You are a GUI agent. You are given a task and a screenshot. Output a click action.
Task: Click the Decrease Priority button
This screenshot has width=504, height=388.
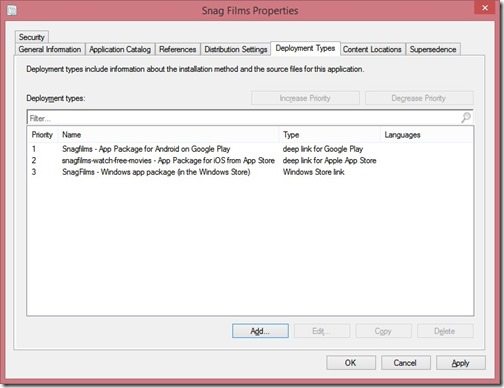coord(419,98)
